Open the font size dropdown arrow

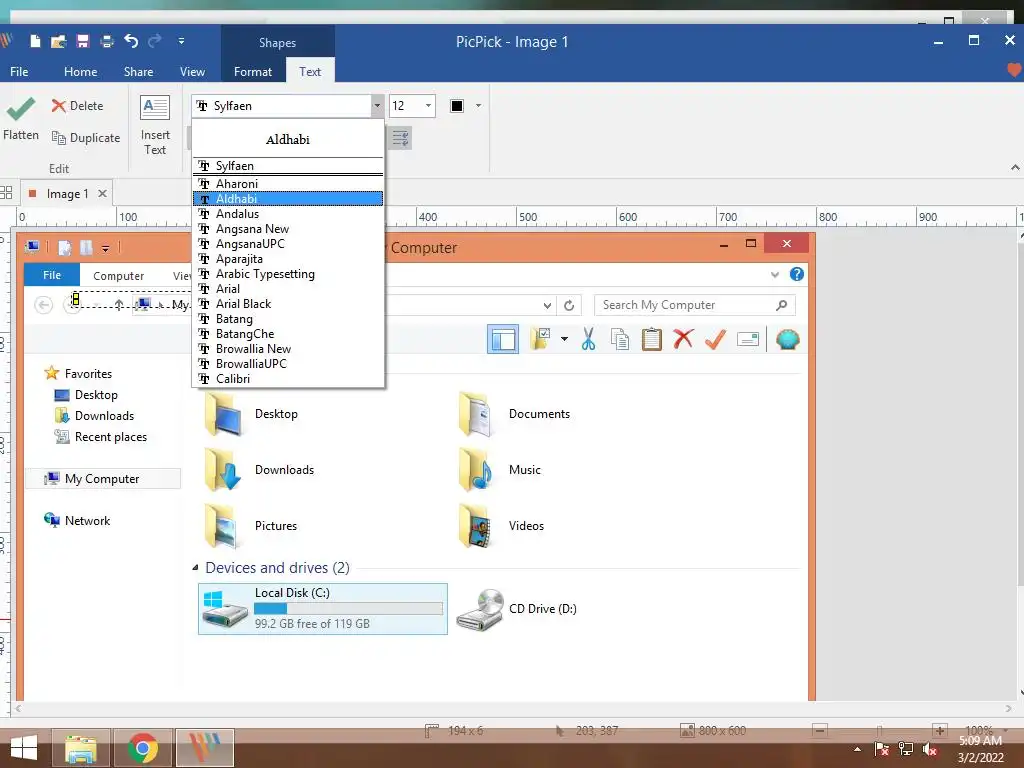point(428,106)
